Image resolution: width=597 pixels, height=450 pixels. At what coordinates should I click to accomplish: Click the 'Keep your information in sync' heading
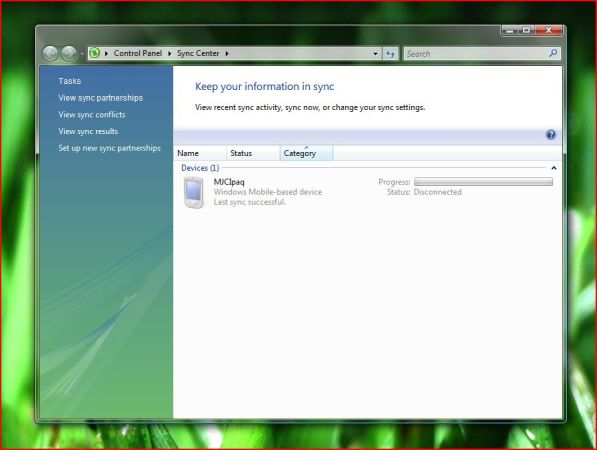point(265,86)
